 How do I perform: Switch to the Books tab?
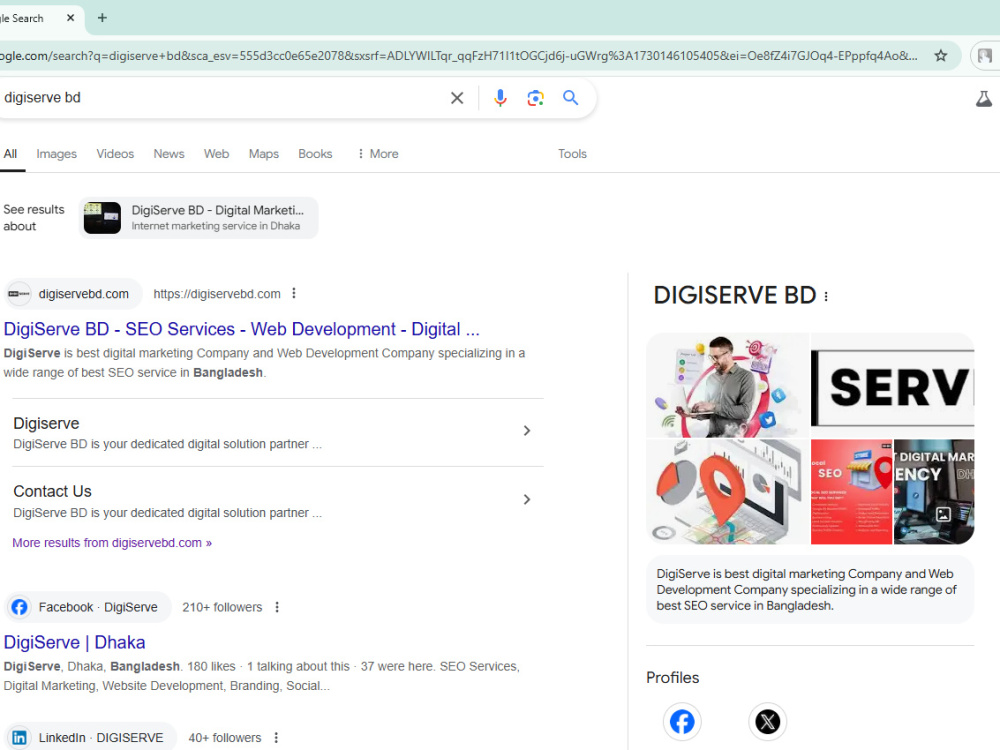point(315,154)
